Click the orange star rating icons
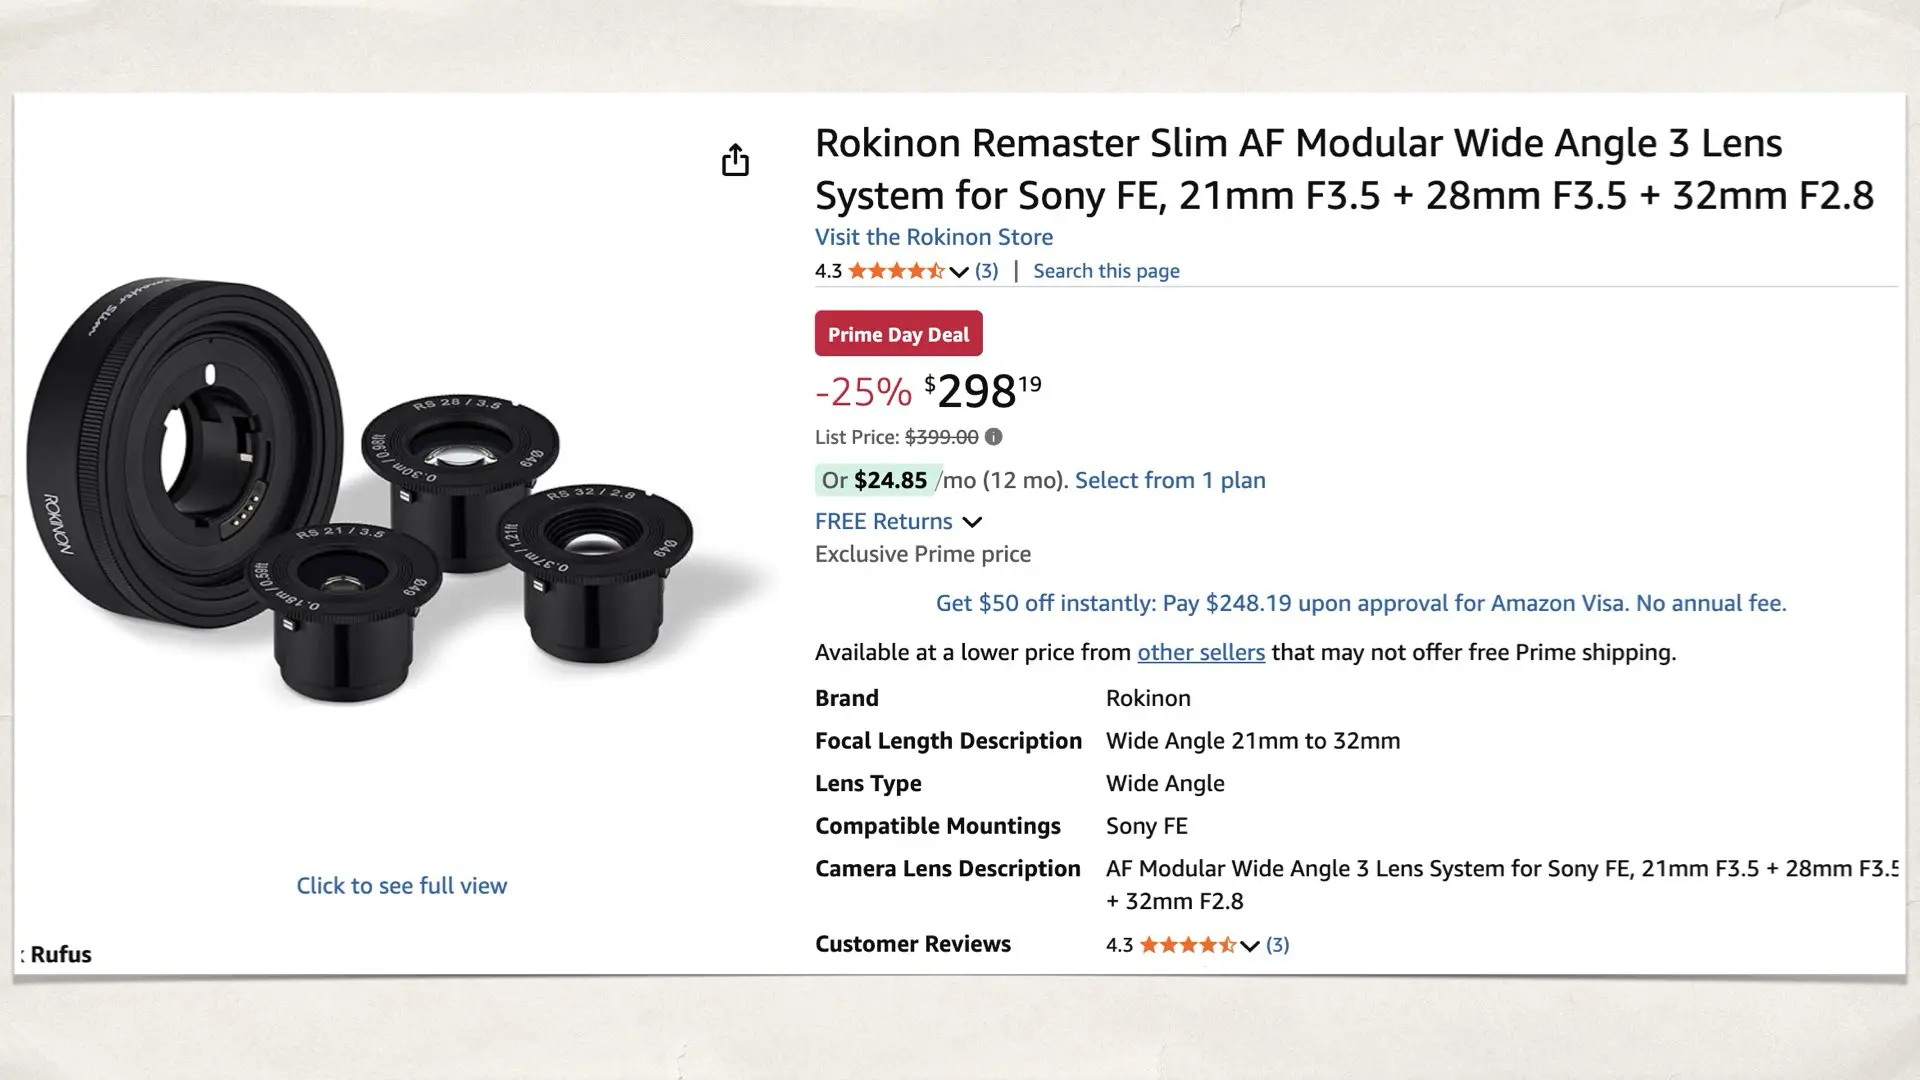This screenshot has height=1080, width=1920. point(897,270)
